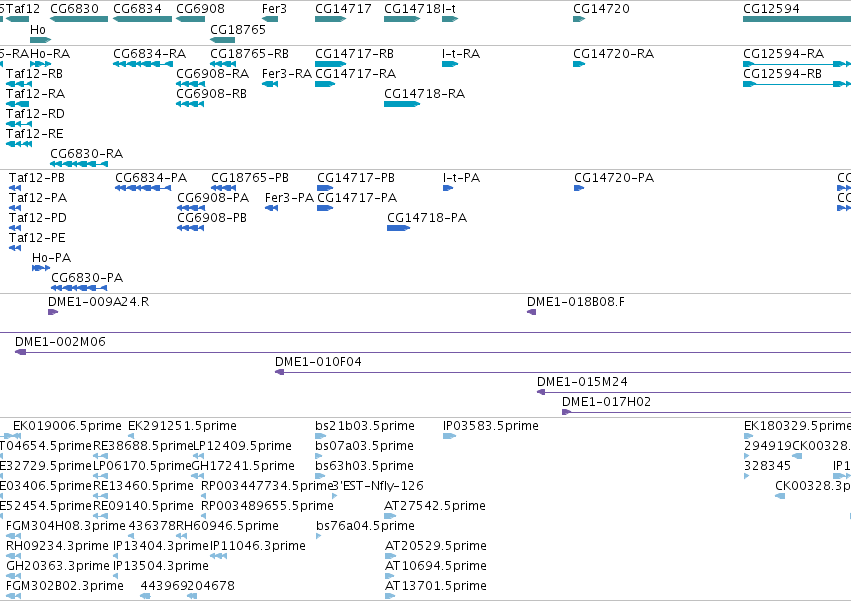Viewport: 851px width, 601px height.
Task: Click the CG6908-PB protein label
Action: (212, 218)
